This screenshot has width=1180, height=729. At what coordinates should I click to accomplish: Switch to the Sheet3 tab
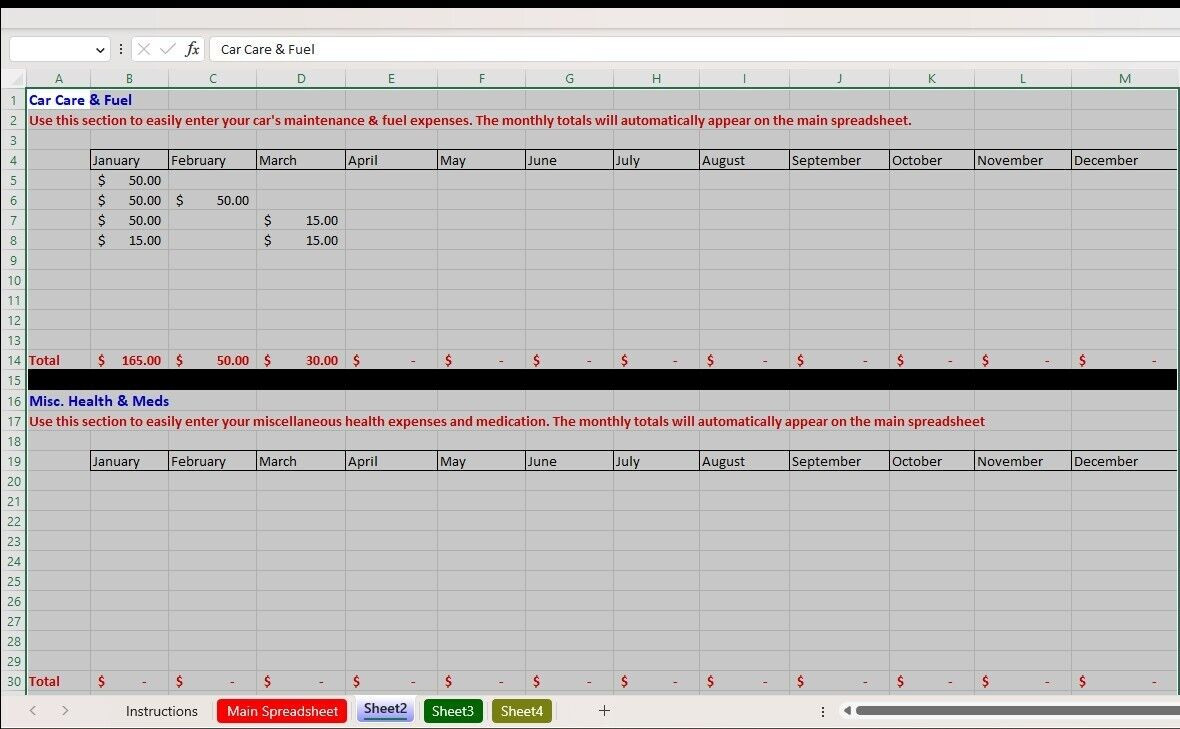pos(453,711)
